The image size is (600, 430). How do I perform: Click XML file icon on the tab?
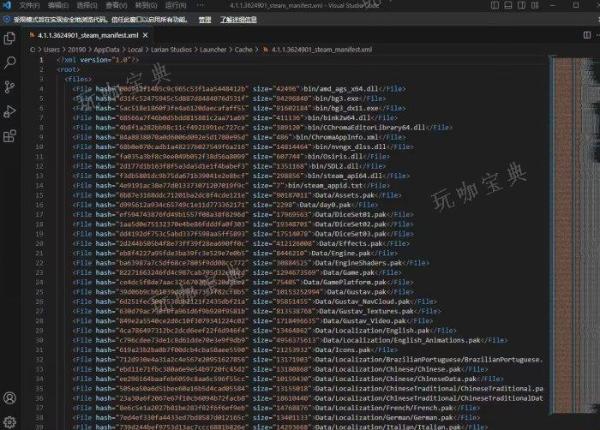tap(33, 35)
